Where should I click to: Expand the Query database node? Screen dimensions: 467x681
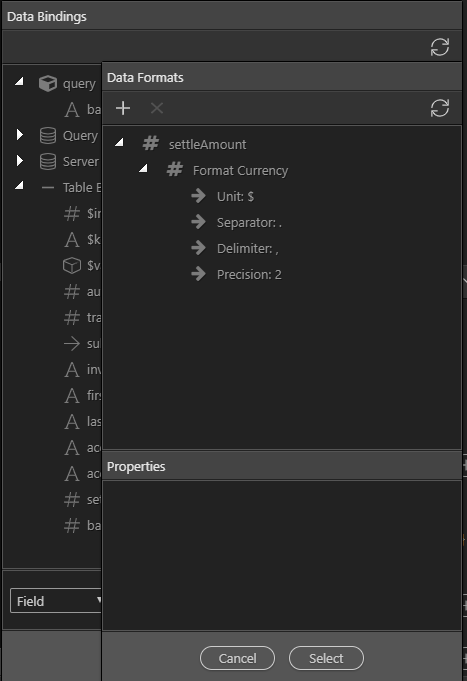[x=19, y=135]
